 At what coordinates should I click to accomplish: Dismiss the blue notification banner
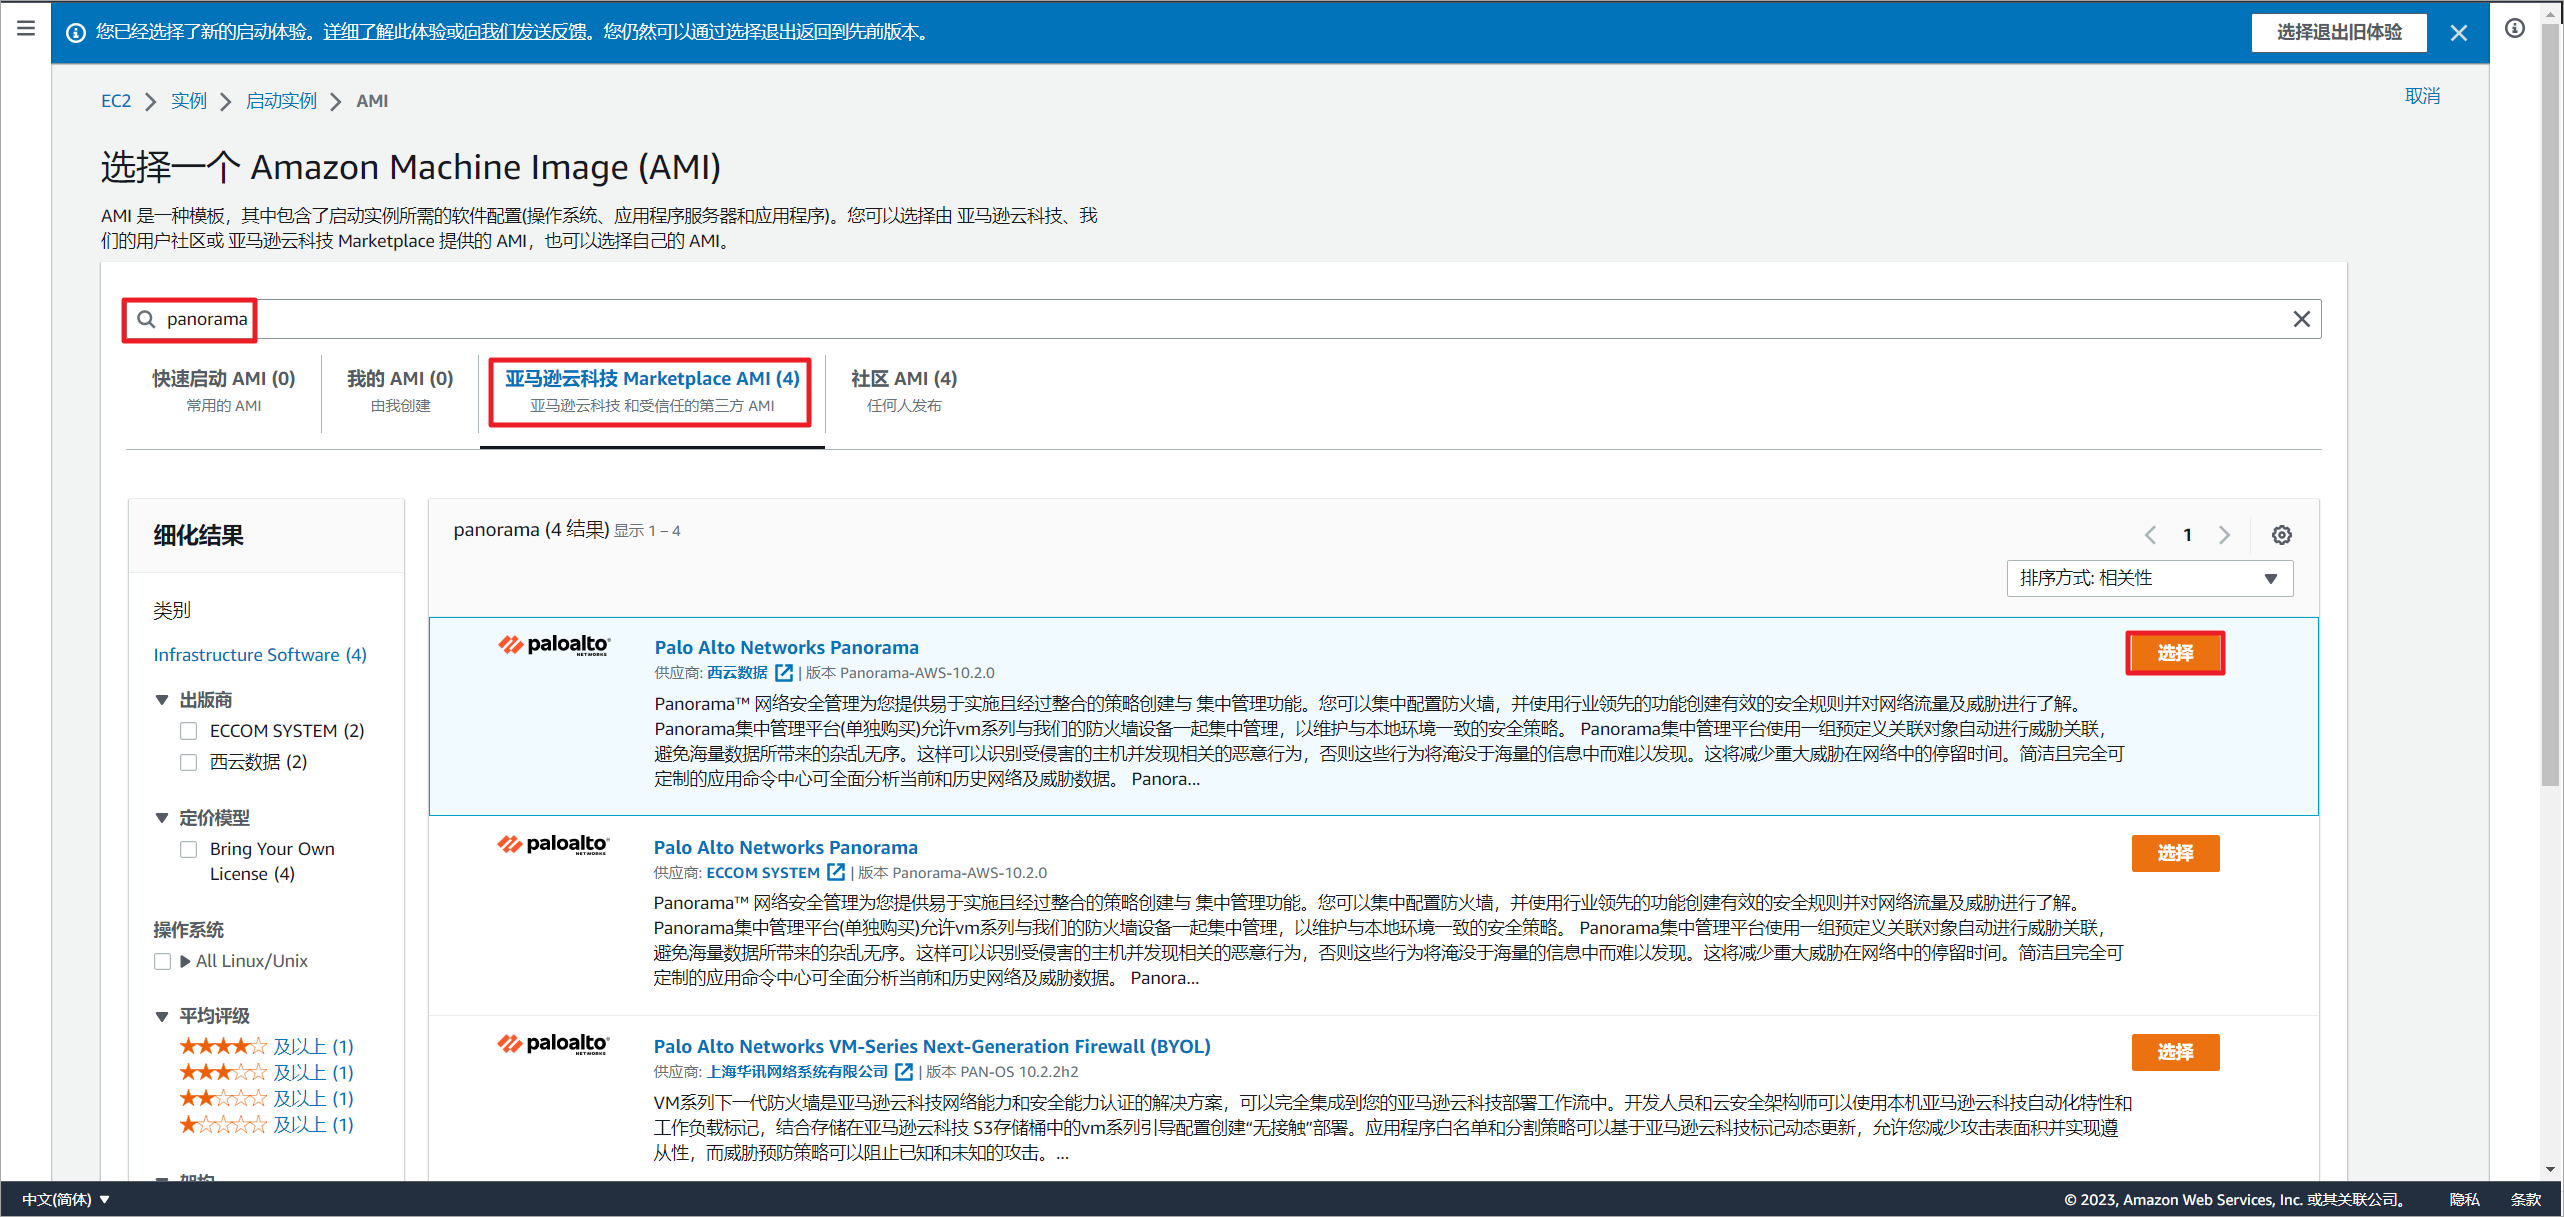coord(2459,33)
